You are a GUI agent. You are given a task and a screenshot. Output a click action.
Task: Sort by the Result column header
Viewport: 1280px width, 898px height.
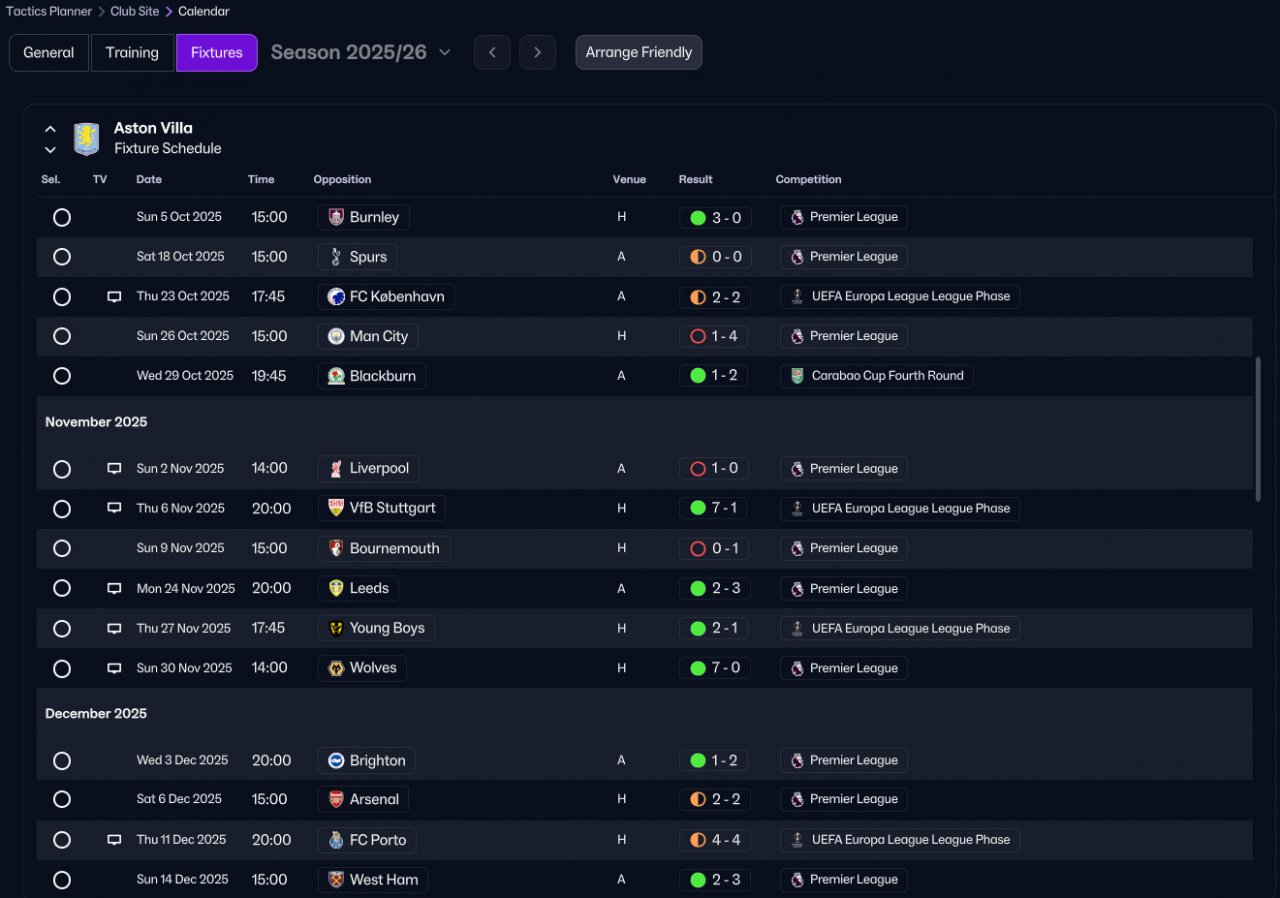(x=696, y=180)
